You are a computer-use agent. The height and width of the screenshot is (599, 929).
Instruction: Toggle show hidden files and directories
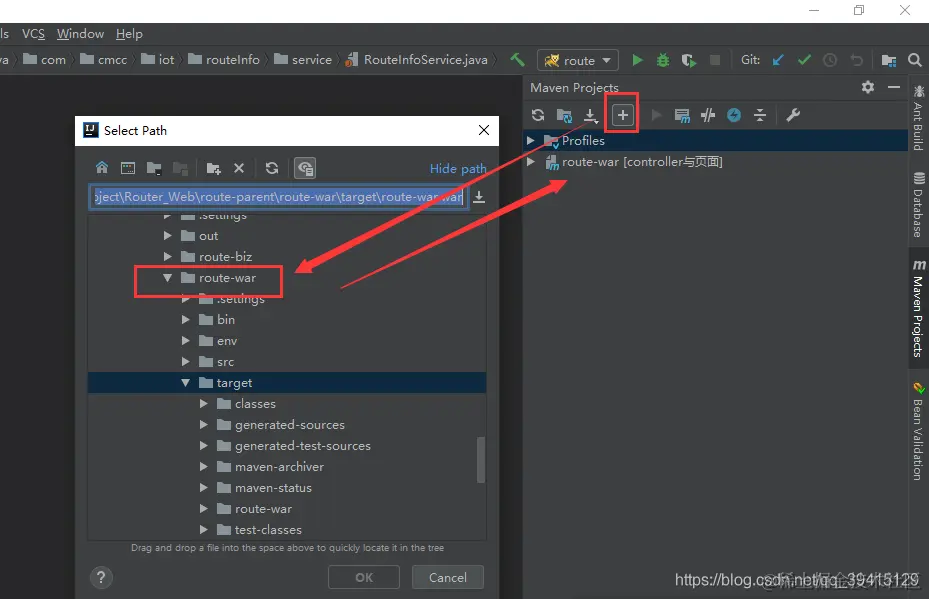point(305,168)
